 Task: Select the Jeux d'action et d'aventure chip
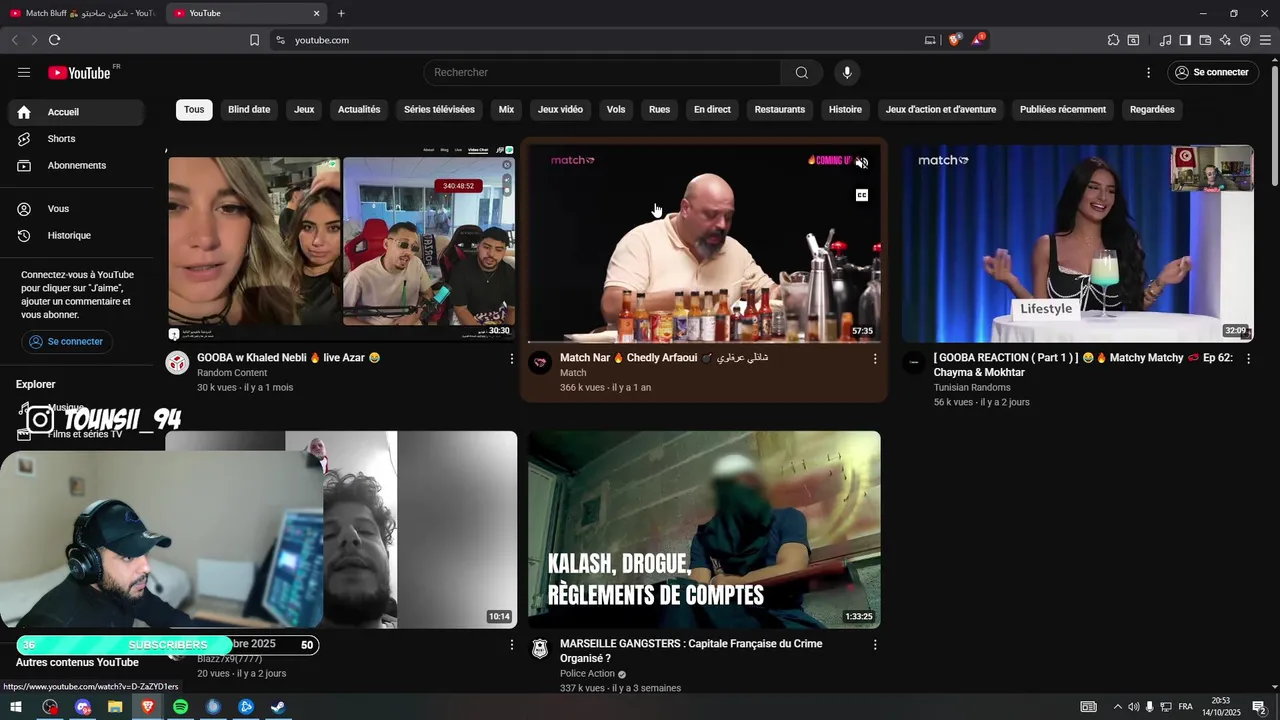941,109
